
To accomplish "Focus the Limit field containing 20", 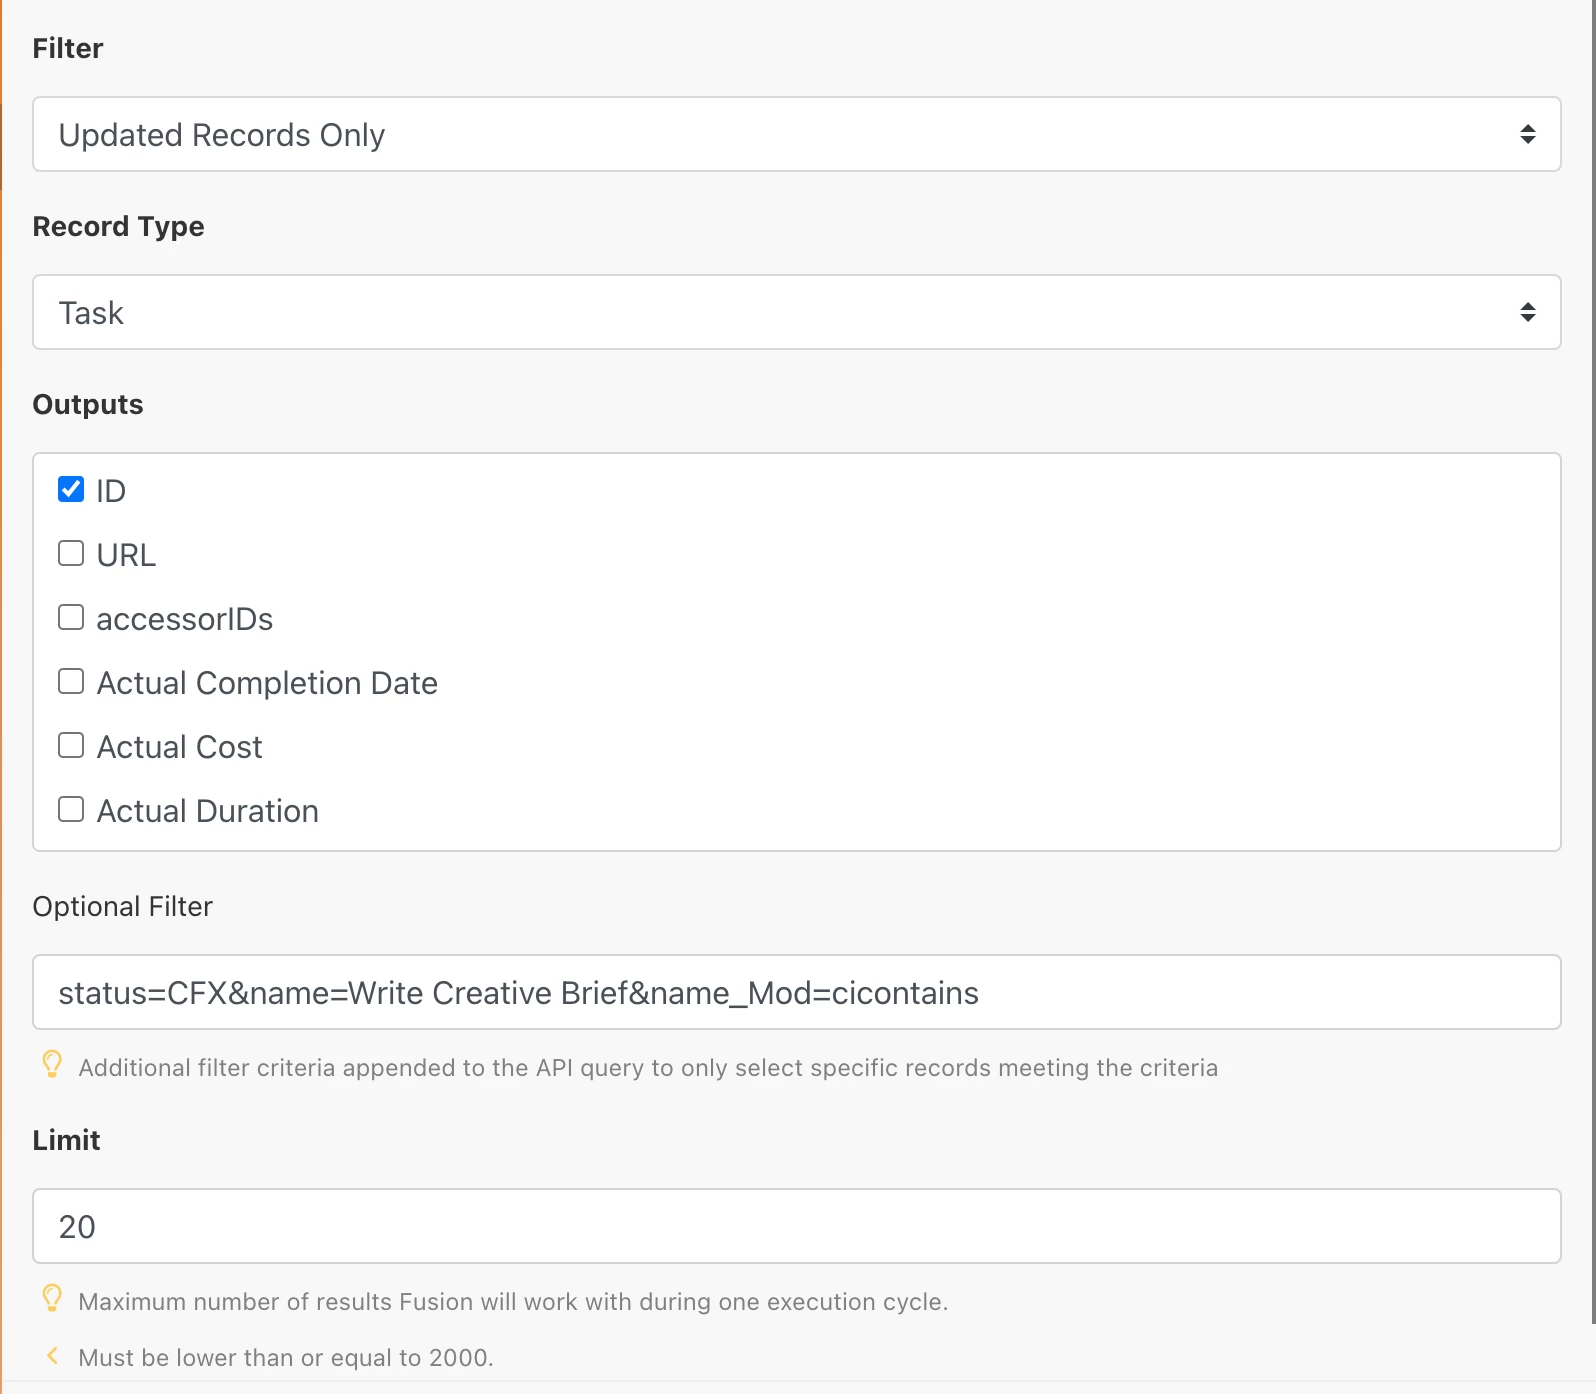I will (796, 1226).
